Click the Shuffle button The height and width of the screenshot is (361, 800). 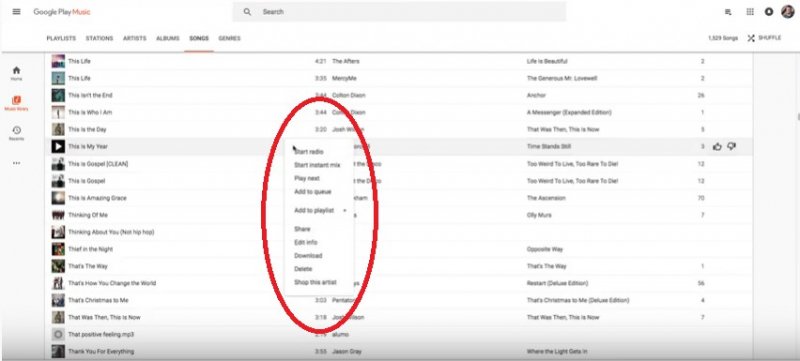764,38
